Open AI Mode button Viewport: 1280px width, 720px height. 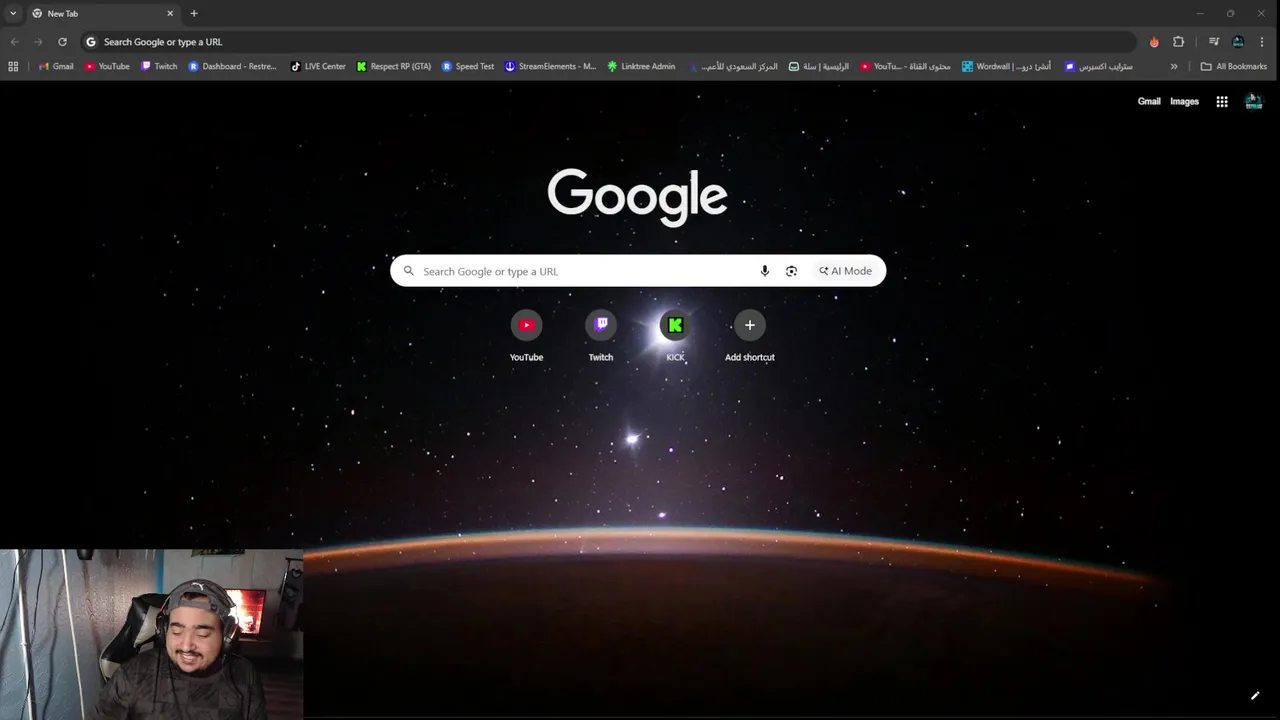pyautogui.click(x=845, y=271)
